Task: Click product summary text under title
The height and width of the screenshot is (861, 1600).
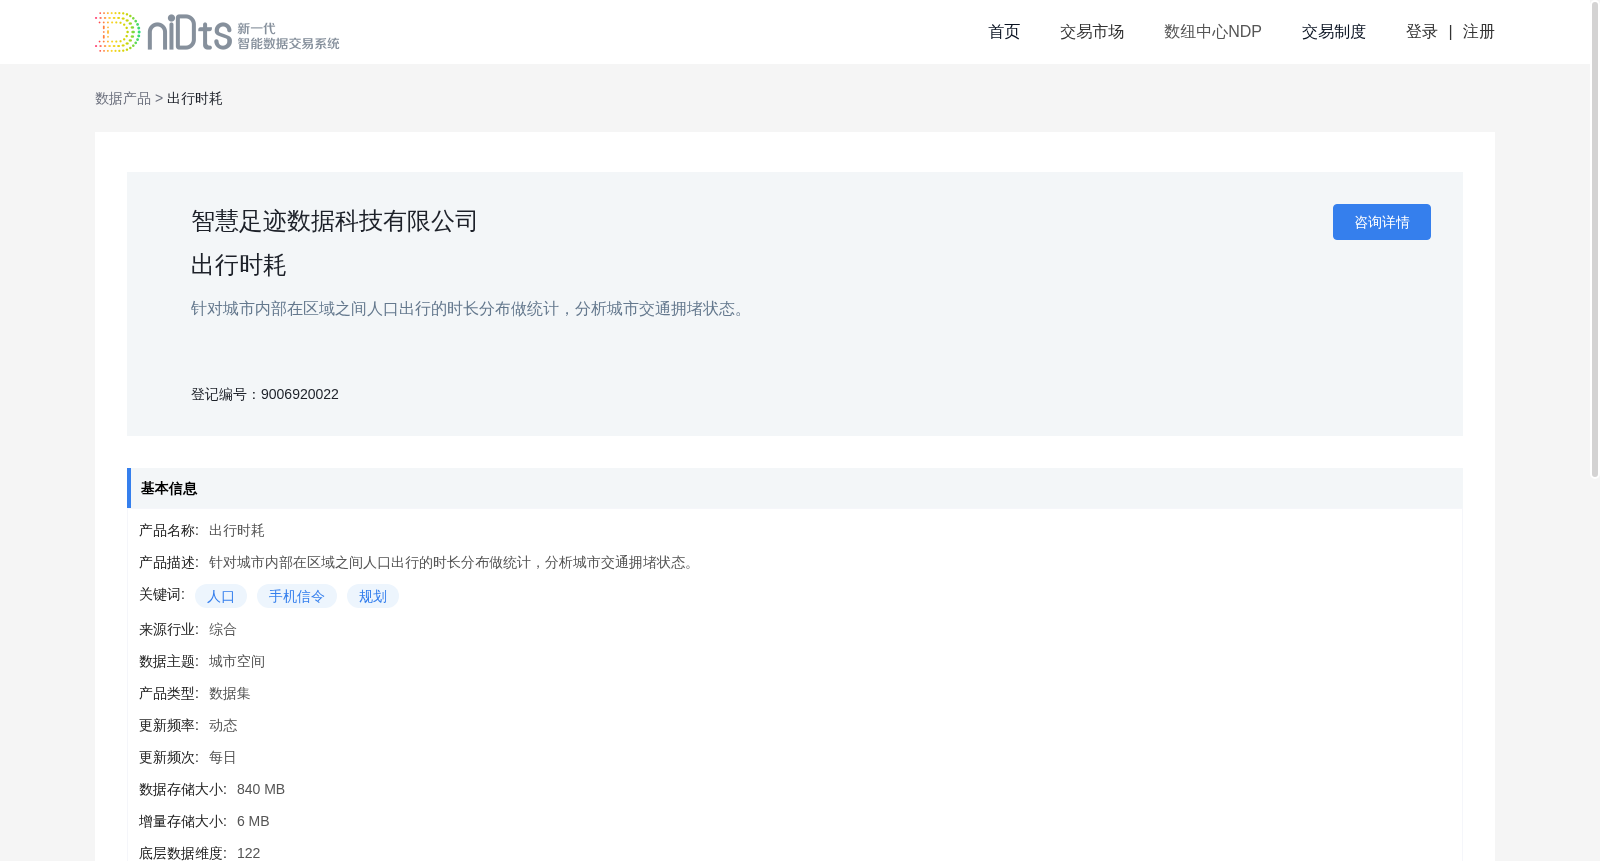Action: pos(471,309)
